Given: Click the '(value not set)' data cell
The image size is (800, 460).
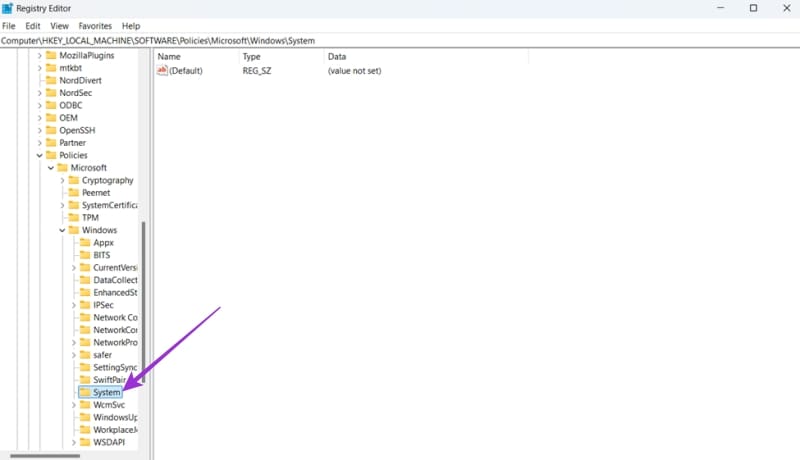Looking at the screenshot, I should point(354,71).
